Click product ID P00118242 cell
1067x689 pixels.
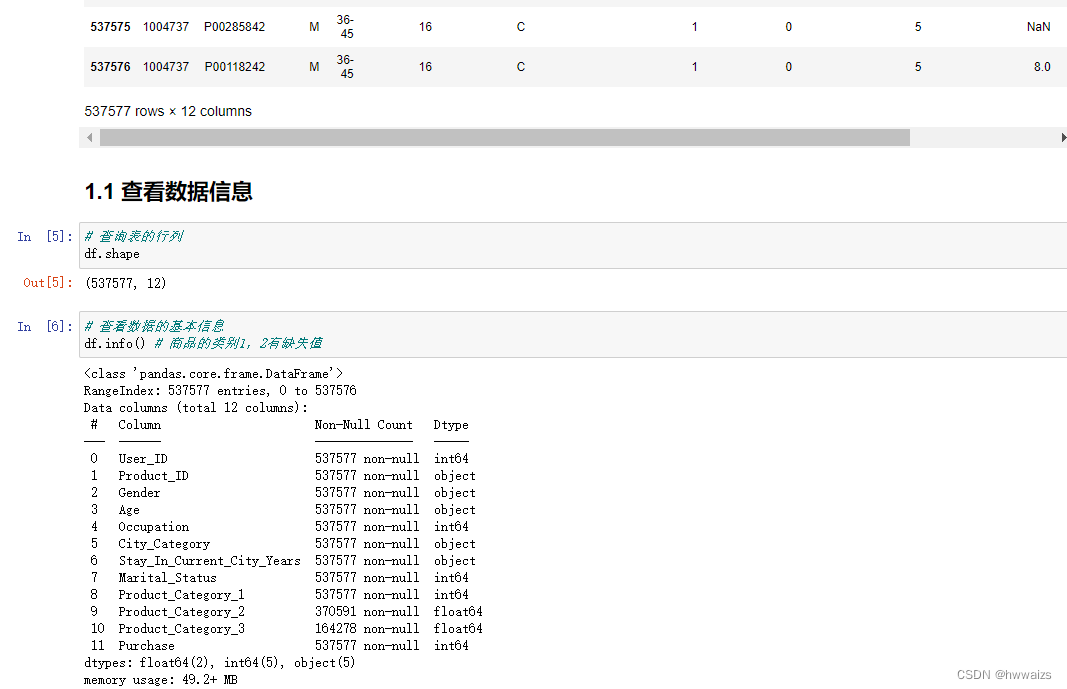[235, 67]
